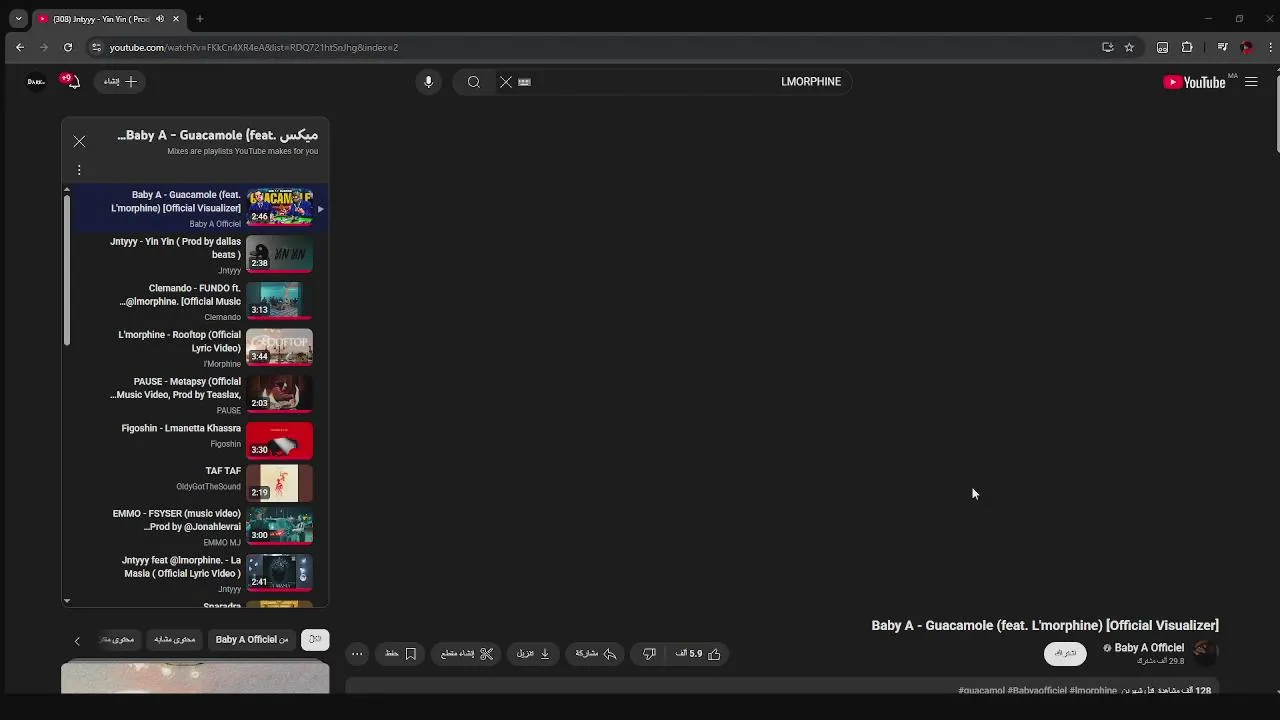The image size is (1280, 720).
Task: Go forward in the browser
Action: 43,47
